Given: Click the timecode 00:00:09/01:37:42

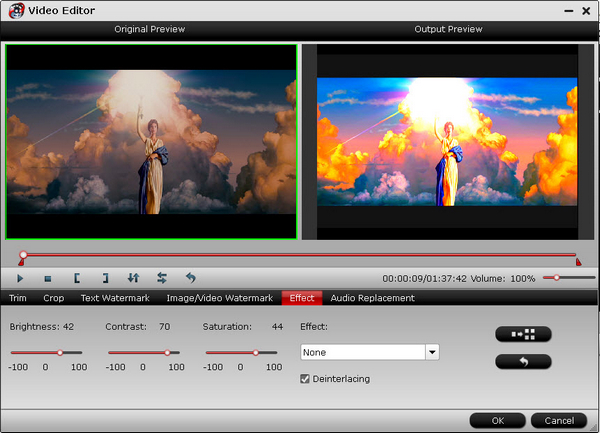Looking at the screenshot, I should (x=424, y=278).
